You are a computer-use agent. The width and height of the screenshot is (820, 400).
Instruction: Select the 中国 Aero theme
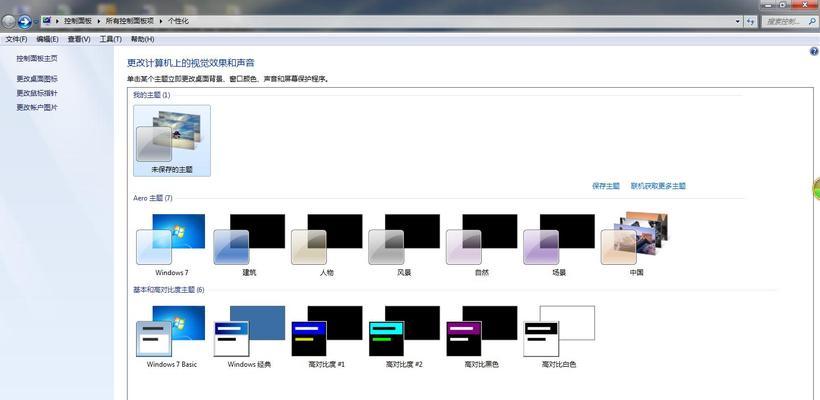click(636, 245)
